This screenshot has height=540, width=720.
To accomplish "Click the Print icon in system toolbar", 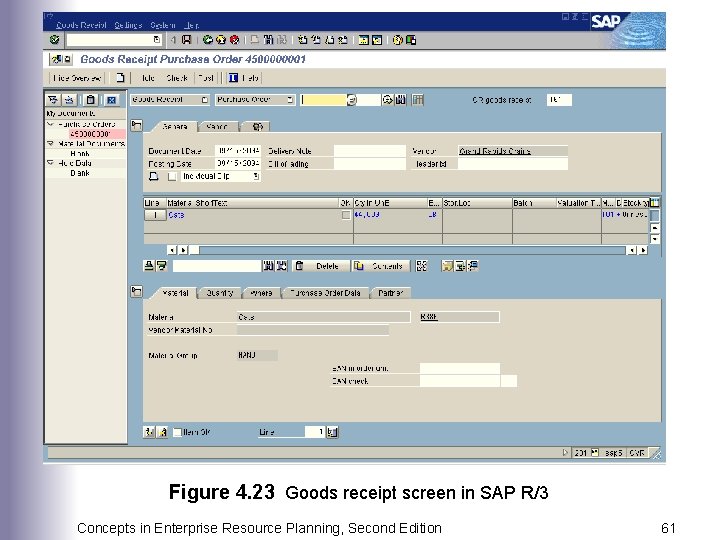I will (255, 40).
